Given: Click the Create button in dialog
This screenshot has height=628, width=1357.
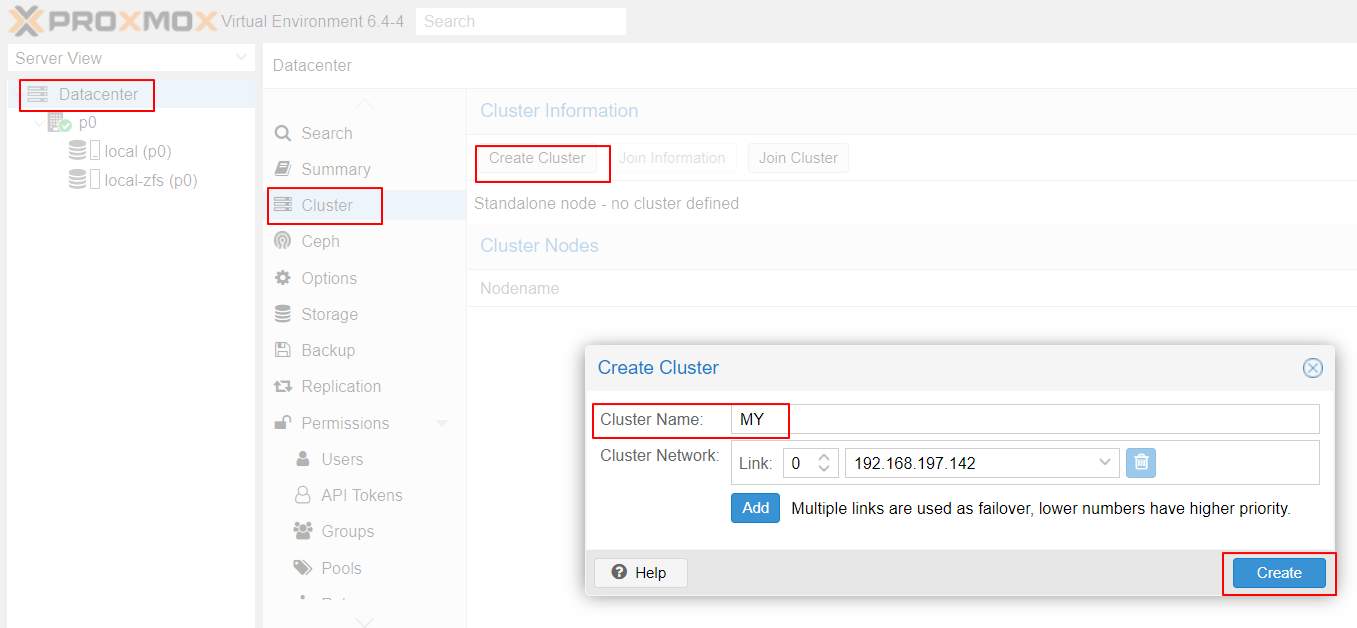Looking at the screenshot, I should 1279,573.
